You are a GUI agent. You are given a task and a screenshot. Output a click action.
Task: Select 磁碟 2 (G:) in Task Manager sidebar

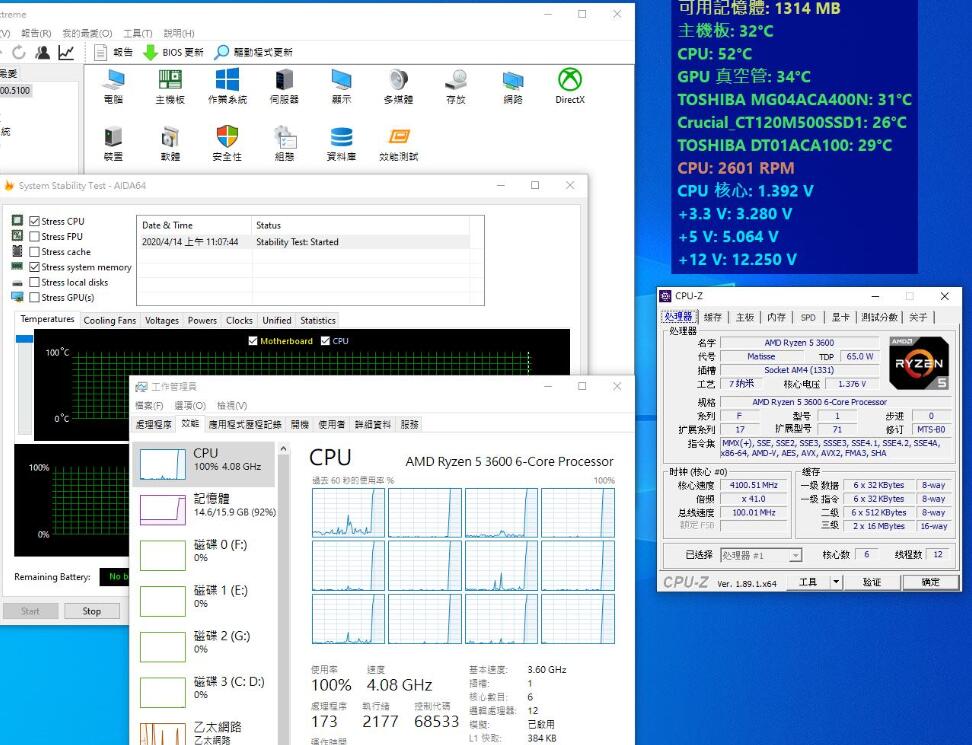pos(204,646)
